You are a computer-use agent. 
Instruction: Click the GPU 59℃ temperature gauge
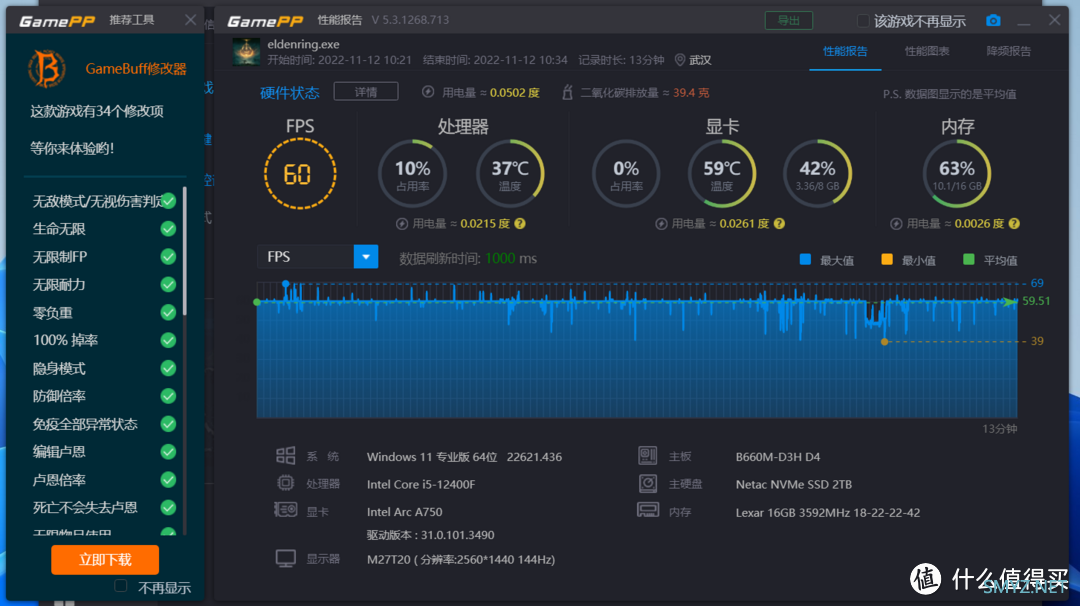tap(722, 174)
